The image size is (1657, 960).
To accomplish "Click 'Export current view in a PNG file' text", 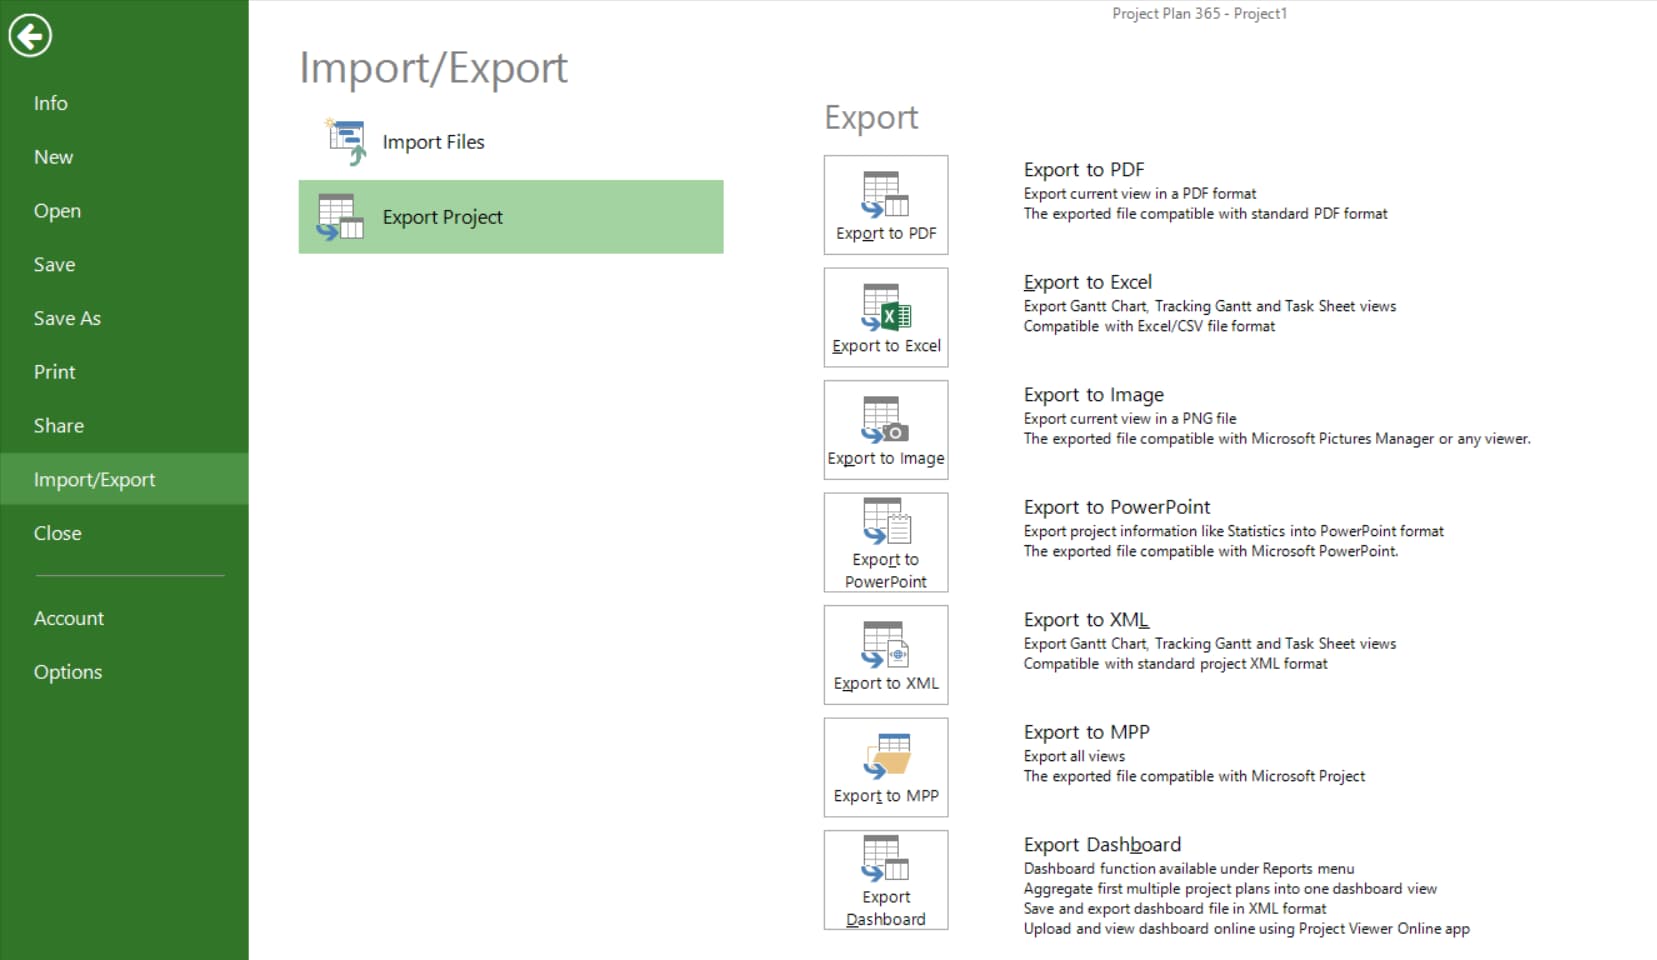I will click(x=1130, y=419).
